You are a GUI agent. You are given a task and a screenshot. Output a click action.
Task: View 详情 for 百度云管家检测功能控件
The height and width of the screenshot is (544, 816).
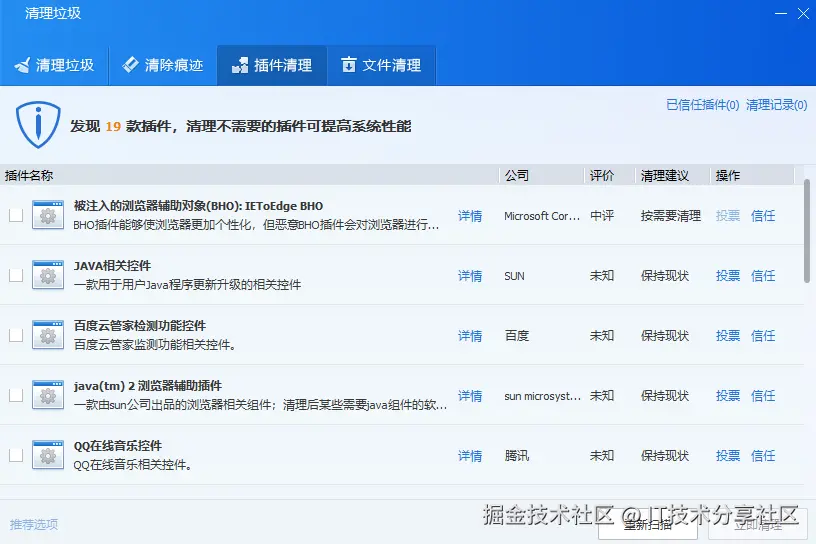tap(470, 336)
